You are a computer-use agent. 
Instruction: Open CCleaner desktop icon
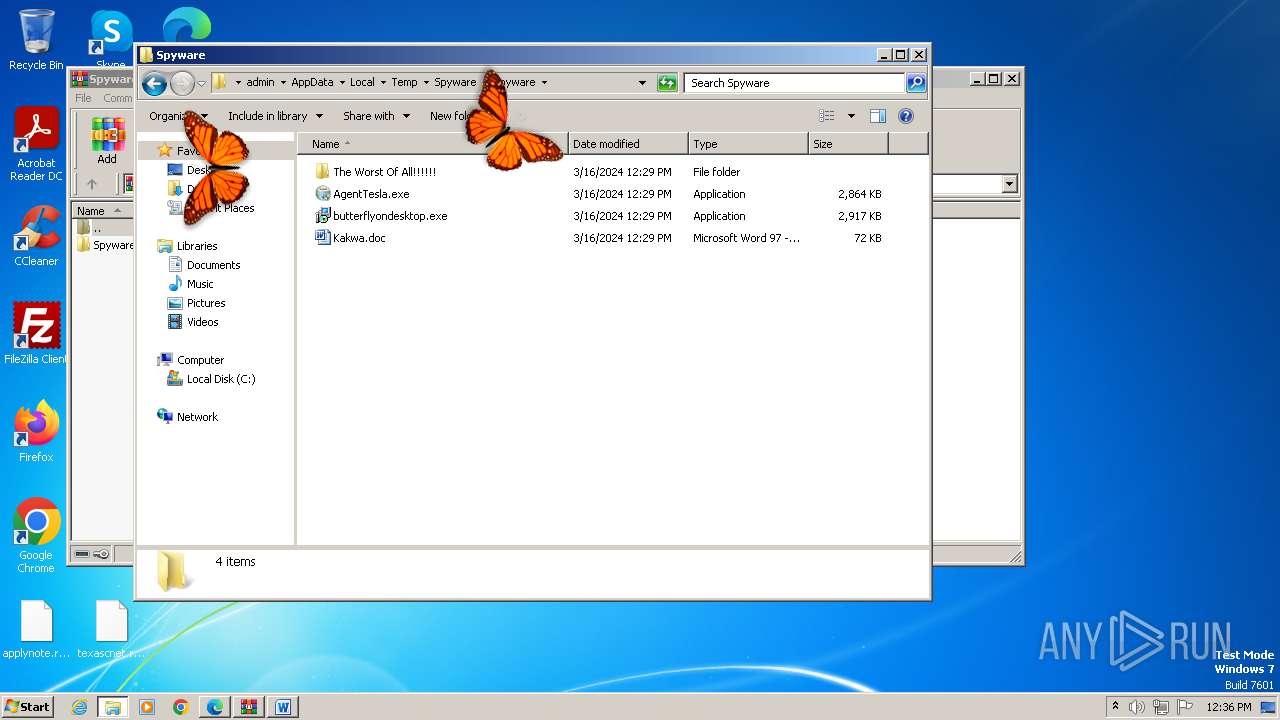pyautogui.click(x=36, y=236)
